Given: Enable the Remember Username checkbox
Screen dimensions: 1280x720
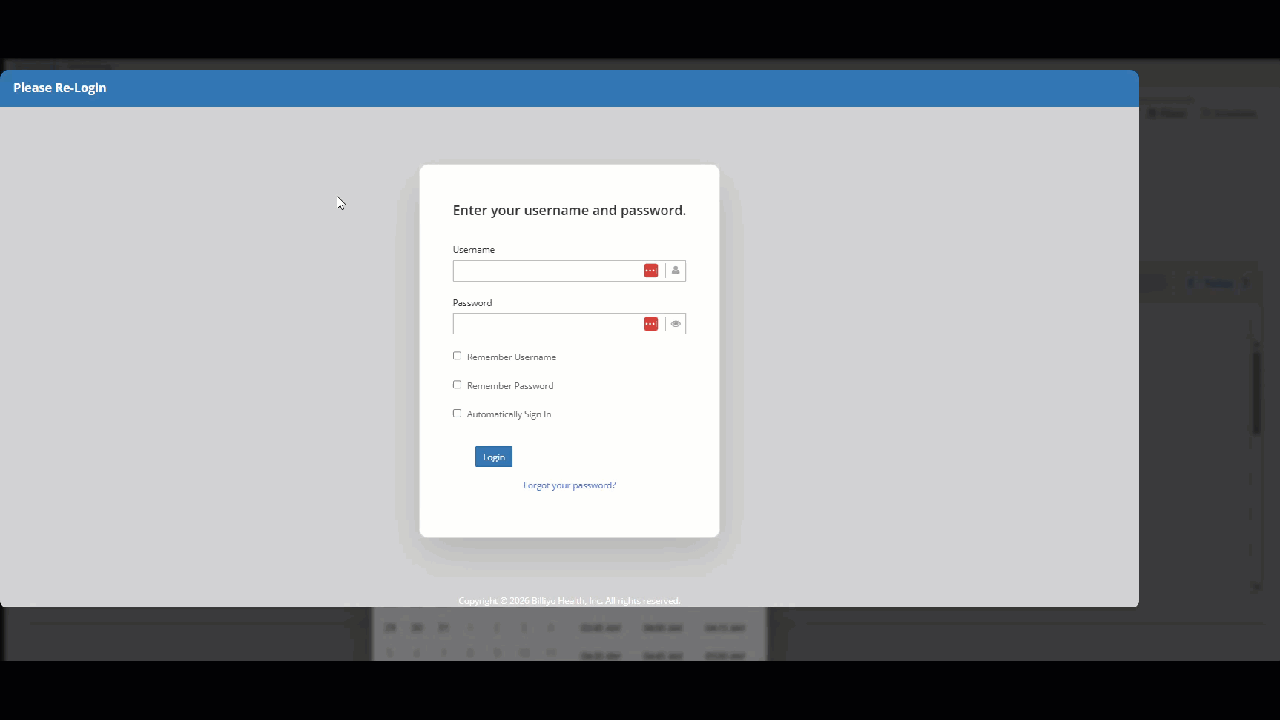Looking at the screenshot, I should coord(457,356).
